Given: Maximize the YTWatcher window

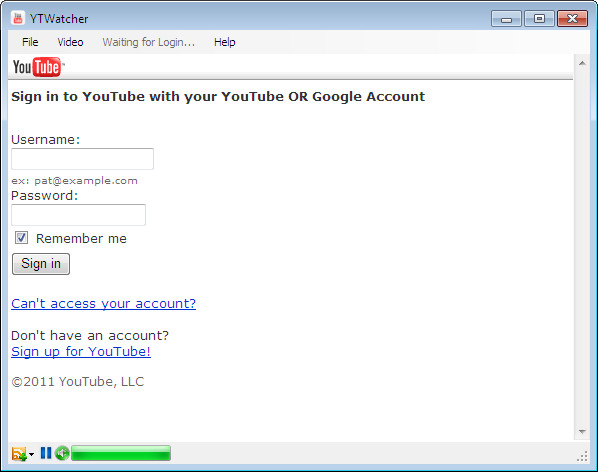Looking at the screenshot, I should point(539,19).
